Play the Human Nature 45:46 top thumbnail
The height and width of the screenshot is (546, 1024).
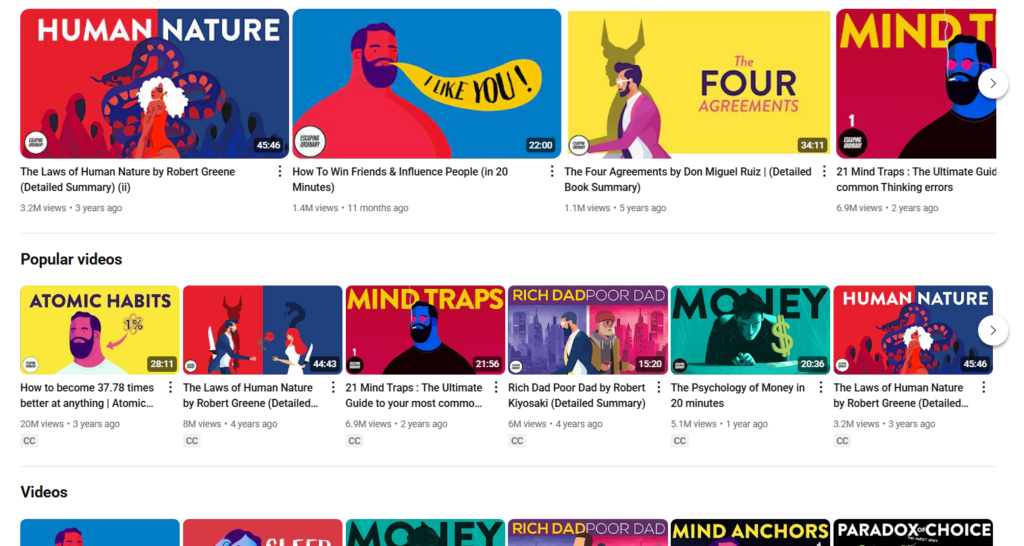[154, 84]
